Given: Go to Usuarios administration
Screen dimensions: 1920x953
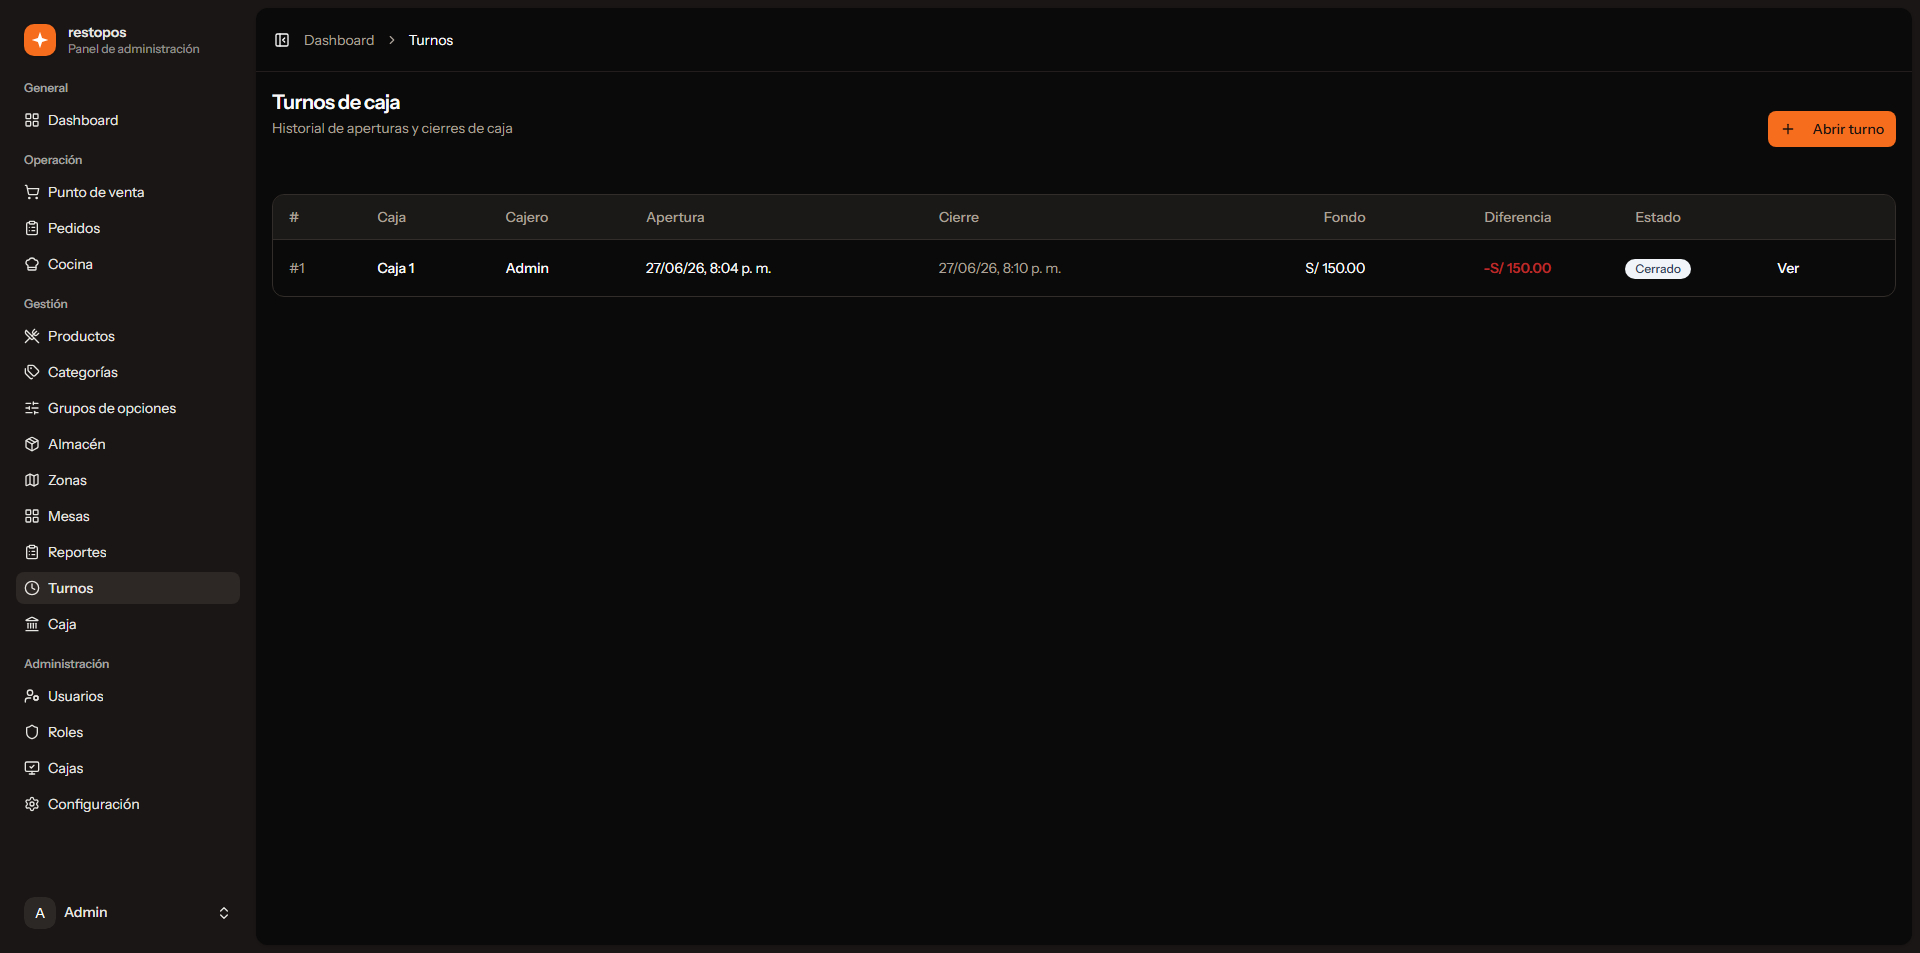Looking at the screenshot, I should [128, 696].
